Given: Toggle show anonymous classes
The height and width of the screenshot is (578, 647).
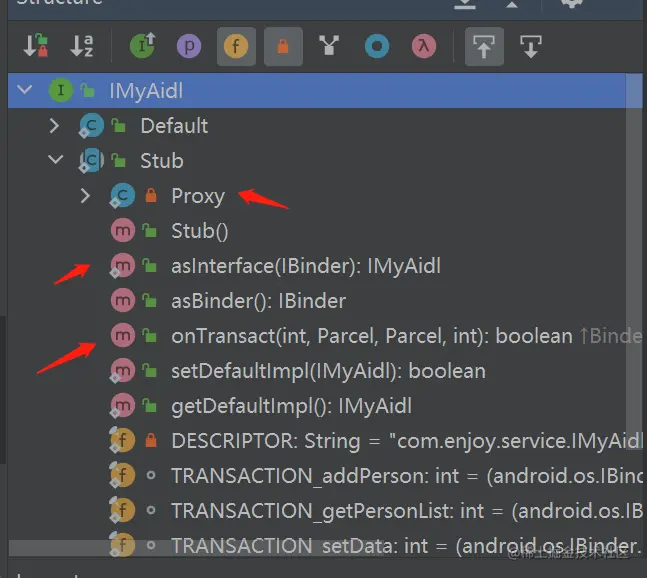Looking at the screenshot, I should tap(377, 46).
